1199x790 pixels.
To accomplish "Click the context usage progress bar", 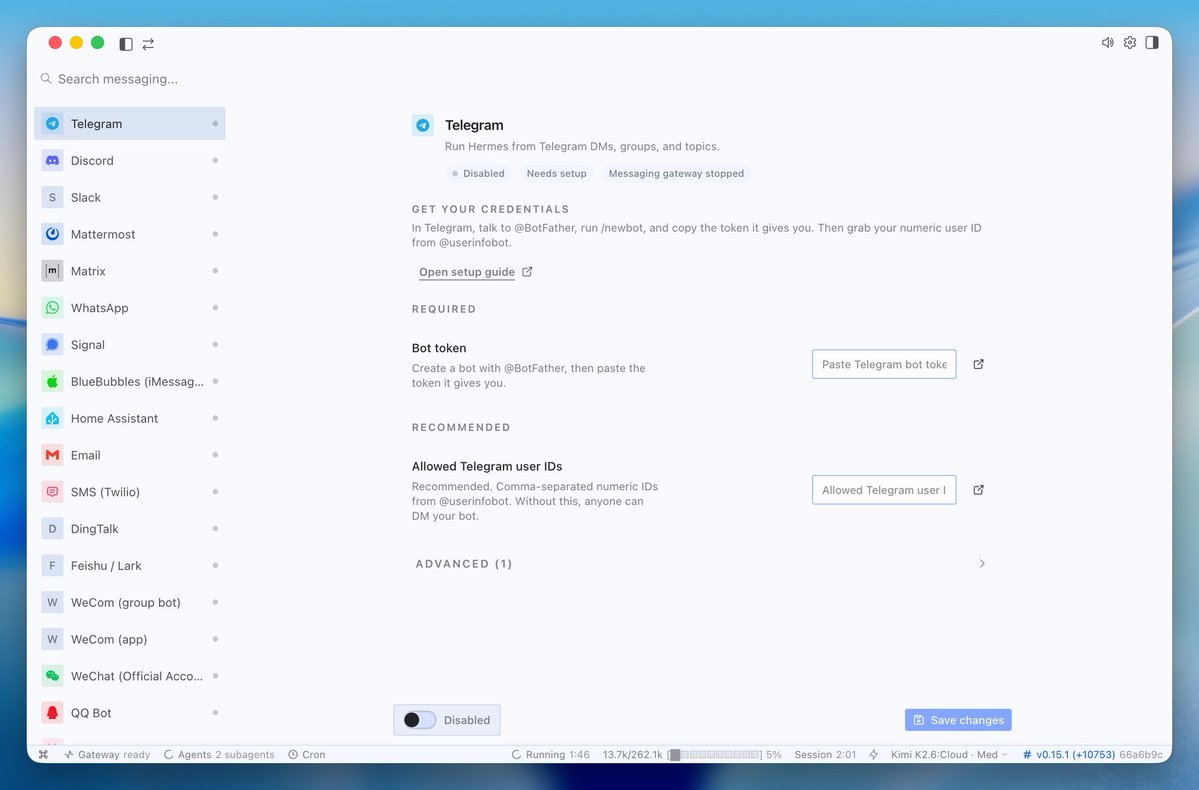I will click(x=716, y=754).
